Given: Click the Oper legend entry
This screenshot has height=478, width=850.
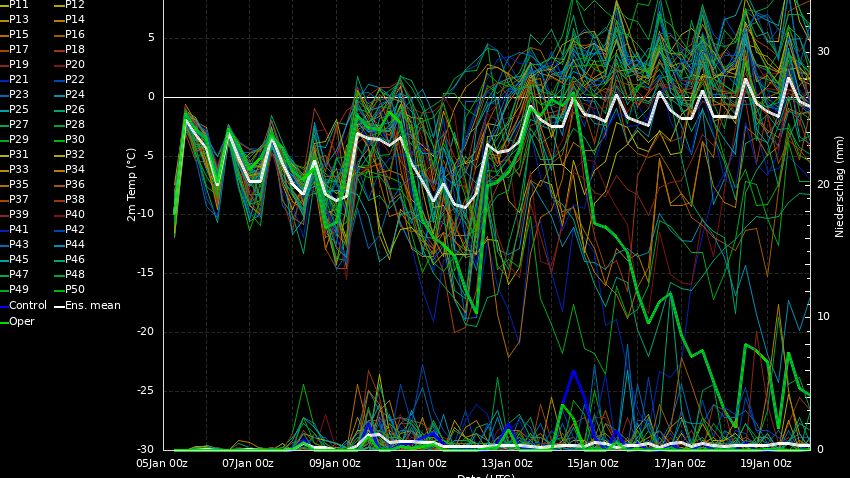Looking at the screenshot, I should (x=21, y=321).
